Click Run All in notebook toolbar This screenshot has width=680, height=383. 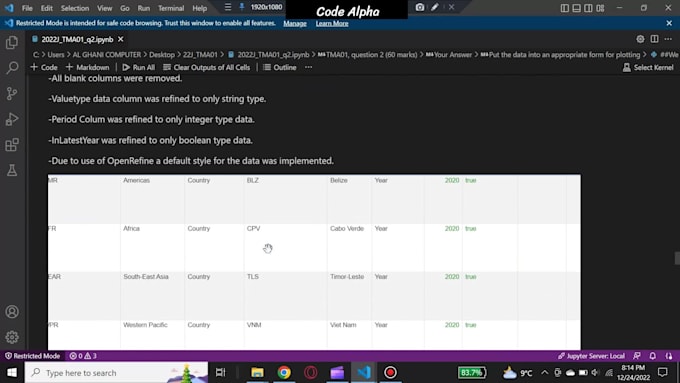click(138, 67)
